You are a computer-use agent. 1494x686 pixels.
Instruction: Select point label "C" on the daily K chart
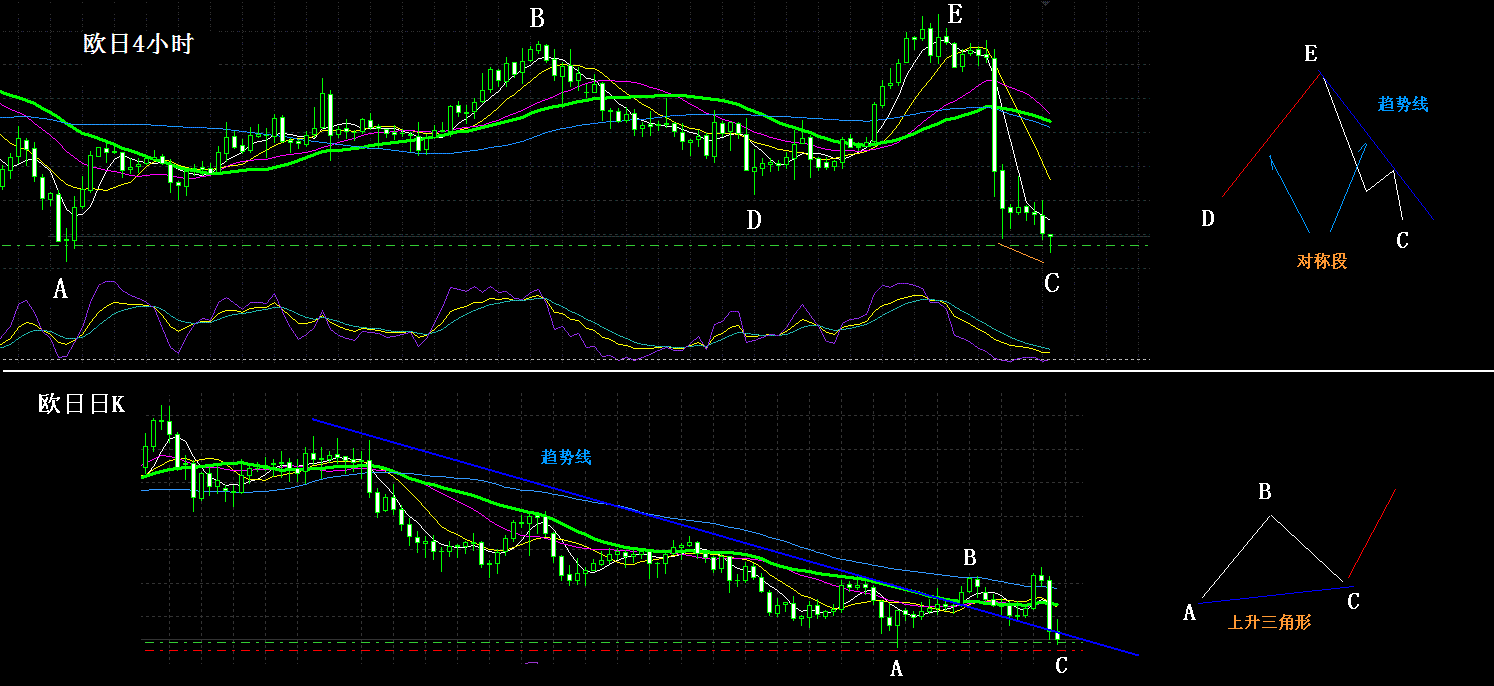[x=1061, y=666]
